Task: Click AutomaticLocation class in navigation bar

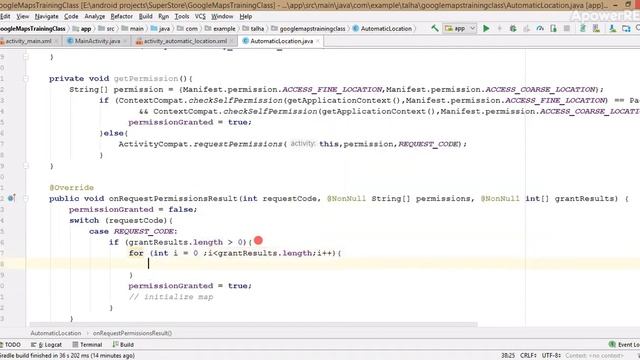Action: tap(382, 29)
